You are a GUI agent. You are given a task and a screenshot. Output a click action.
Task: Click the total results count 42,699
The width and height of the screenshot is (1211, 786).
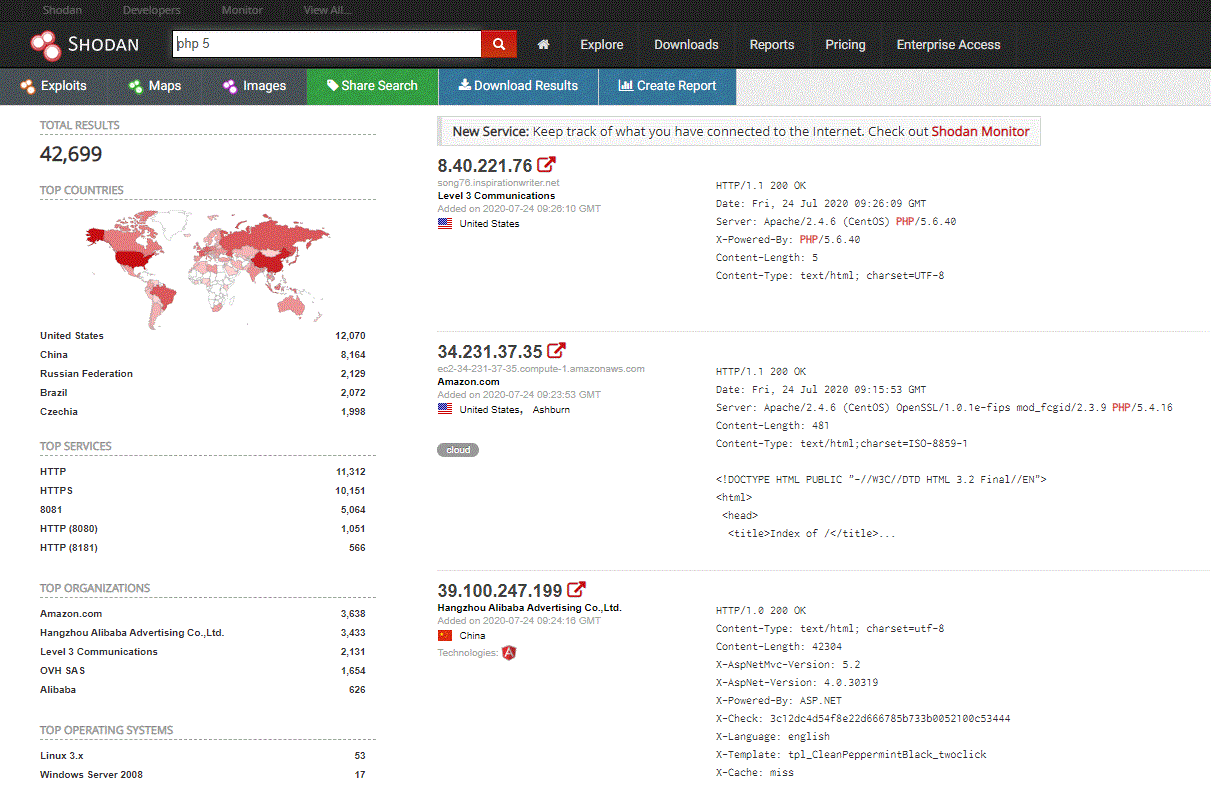click(x=71, y=154)
